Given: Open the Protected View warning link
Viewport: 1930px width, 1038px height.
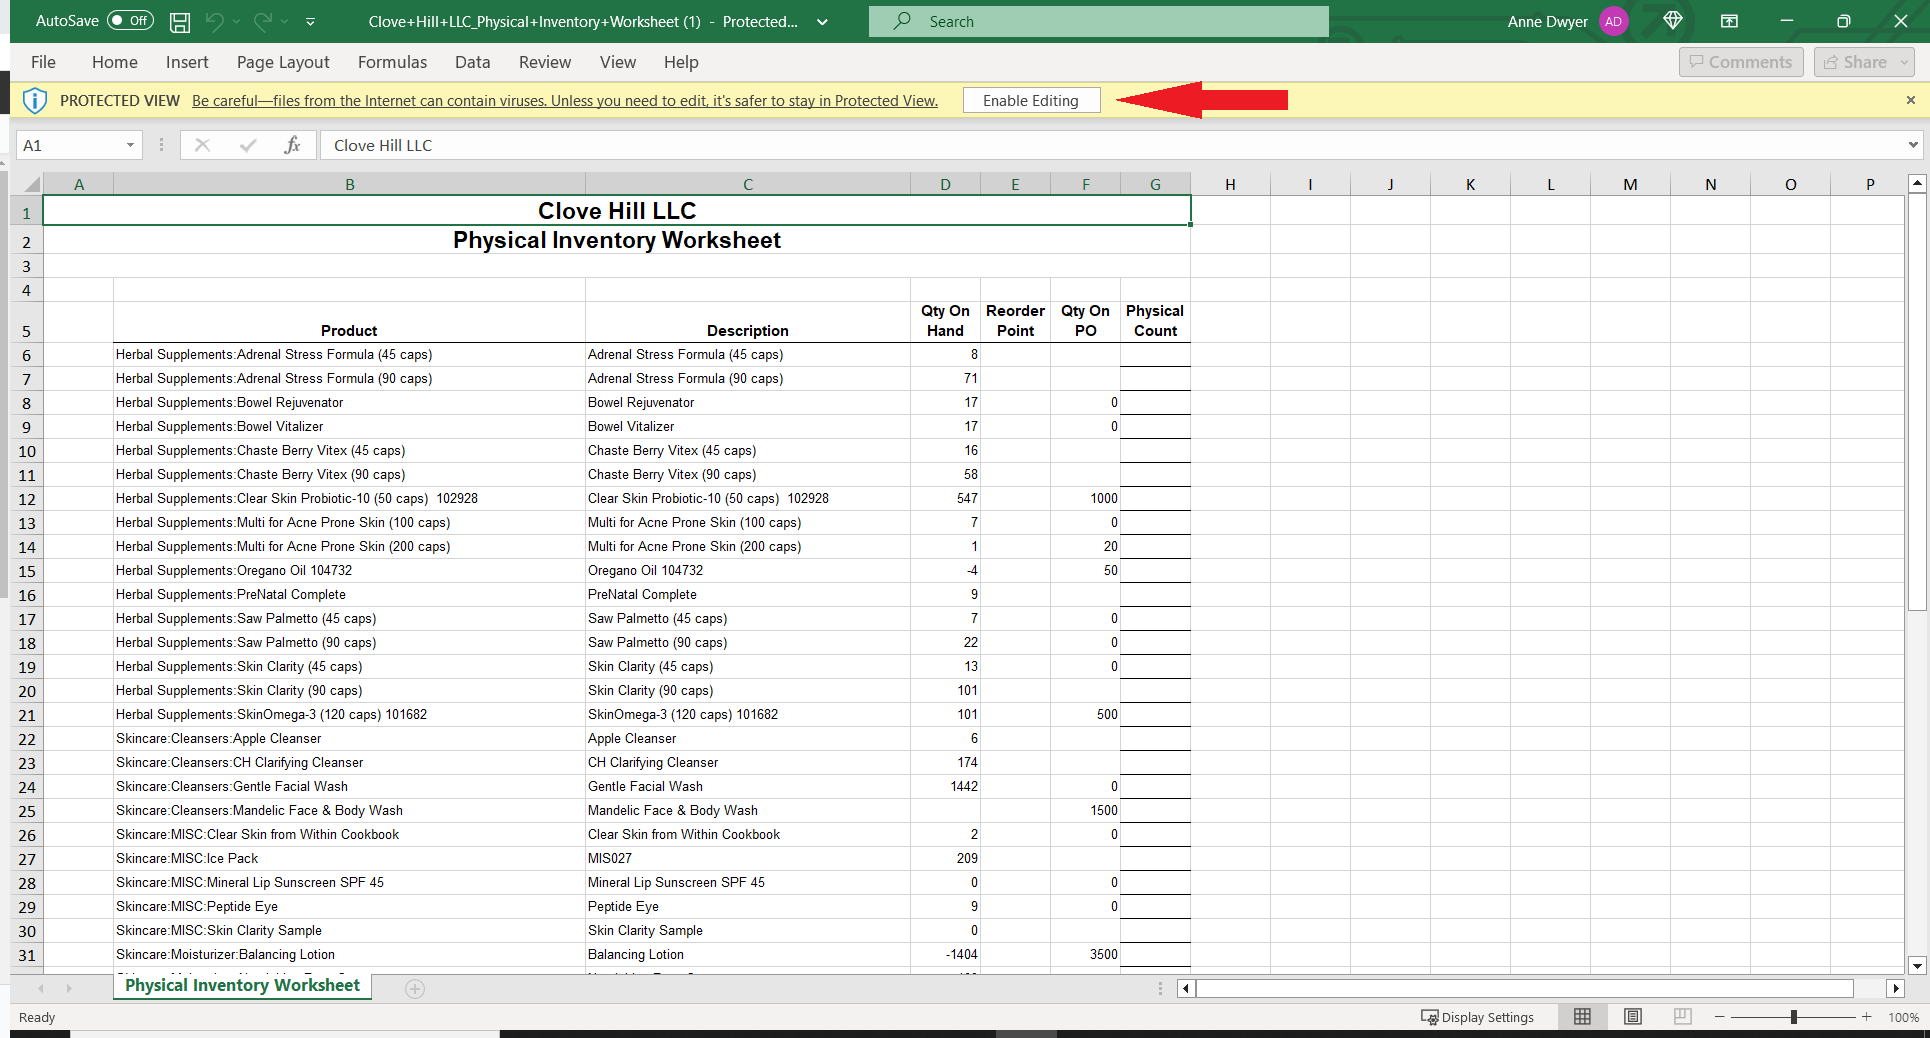Looking at the screenshot, I should (x=565, y=100).
